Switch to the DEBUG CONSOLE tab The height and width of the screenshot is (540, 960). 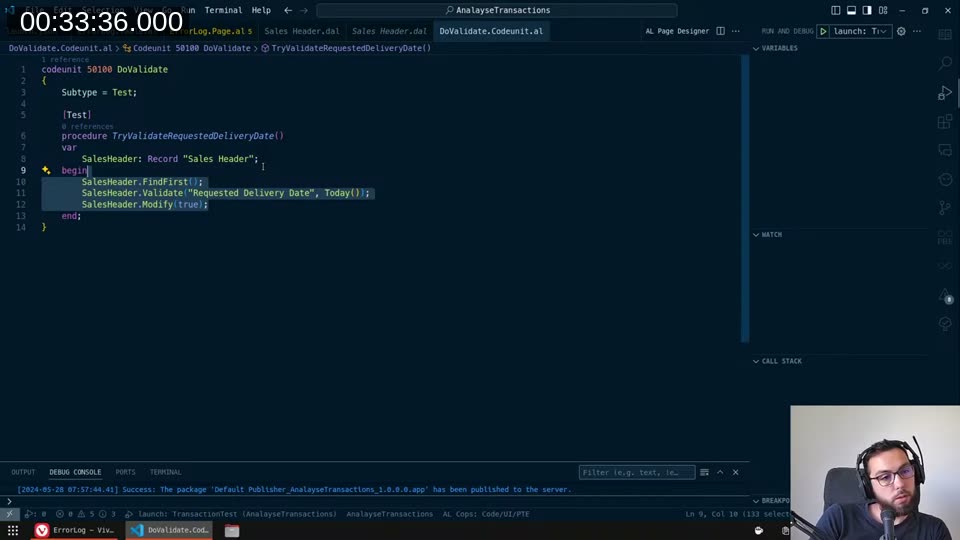(x=75, y=472)
